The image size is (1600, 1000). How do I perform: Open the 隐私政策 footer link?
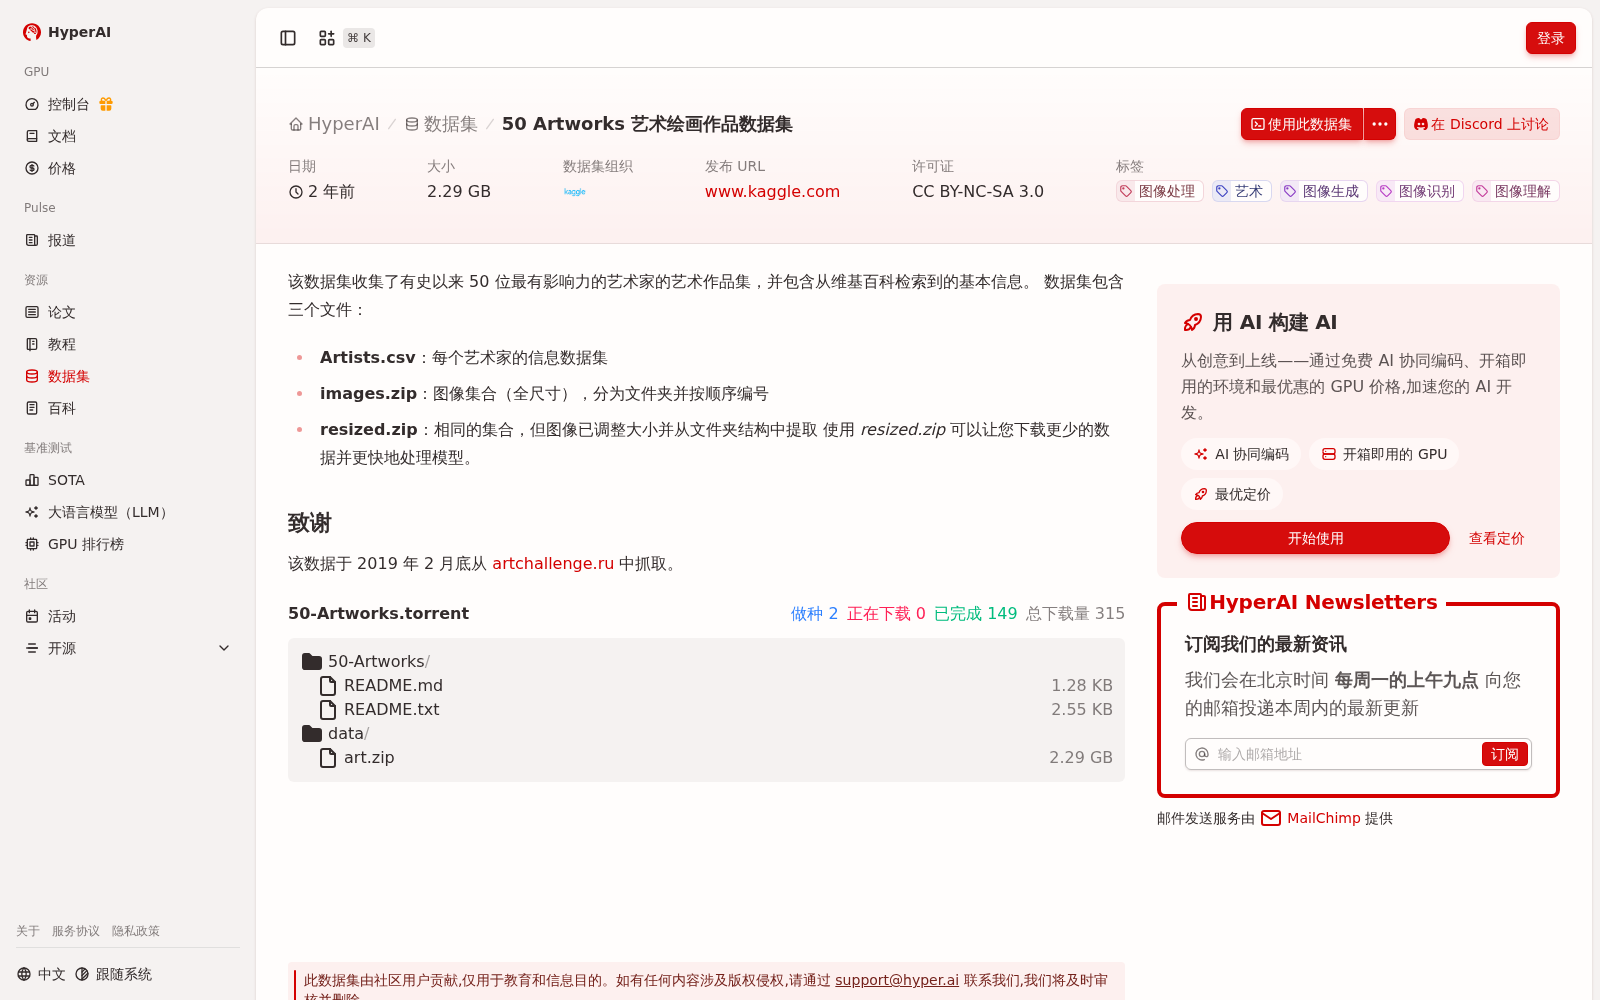[x=136, y=931]
